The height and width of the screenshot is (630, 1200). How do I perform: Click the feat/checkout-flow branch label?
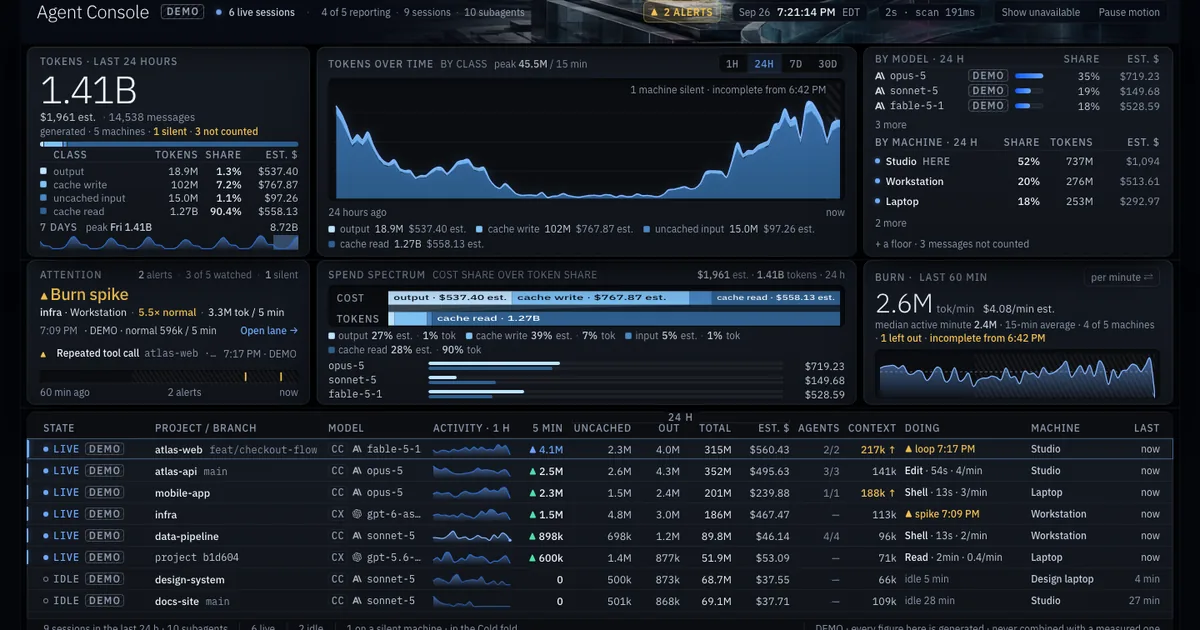(263, 450)
